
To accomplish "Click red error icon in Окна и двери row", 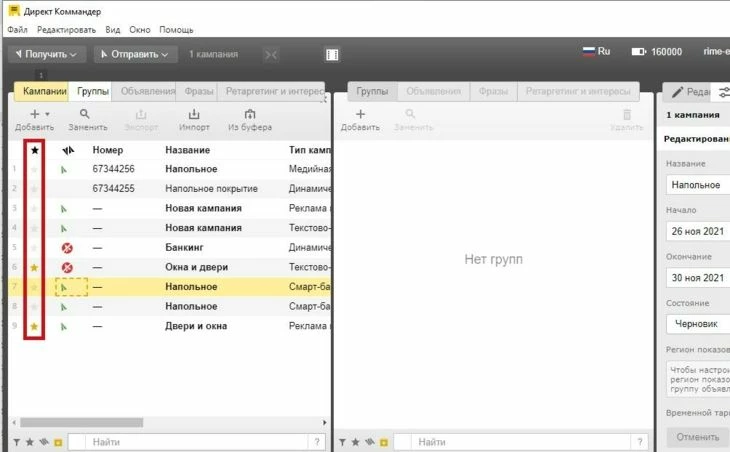I will pos(68,268).
